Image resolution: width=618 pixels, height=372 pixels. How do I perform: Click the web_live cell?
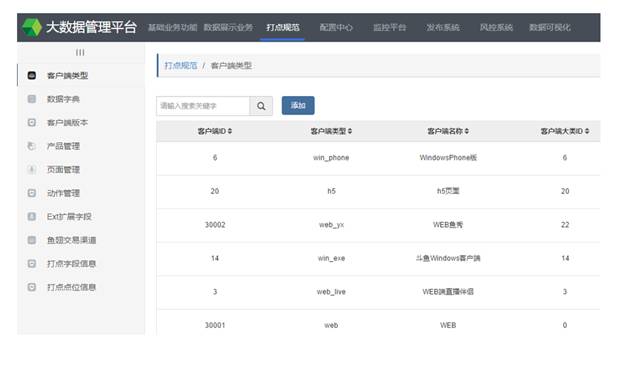click(331, 292)
